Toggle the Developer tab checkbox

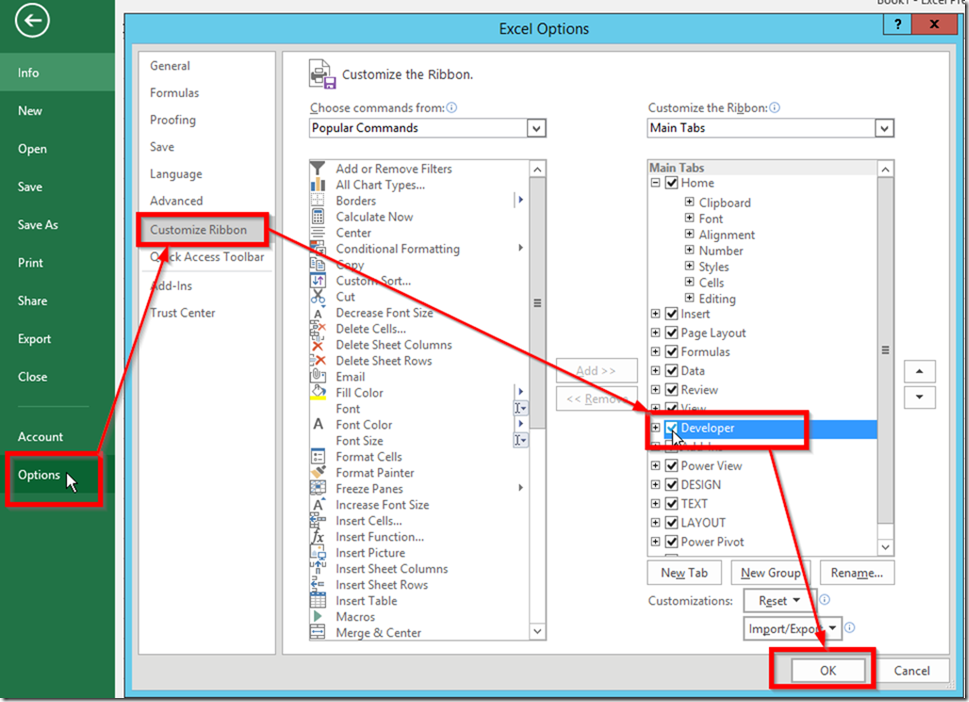[671, 428]
